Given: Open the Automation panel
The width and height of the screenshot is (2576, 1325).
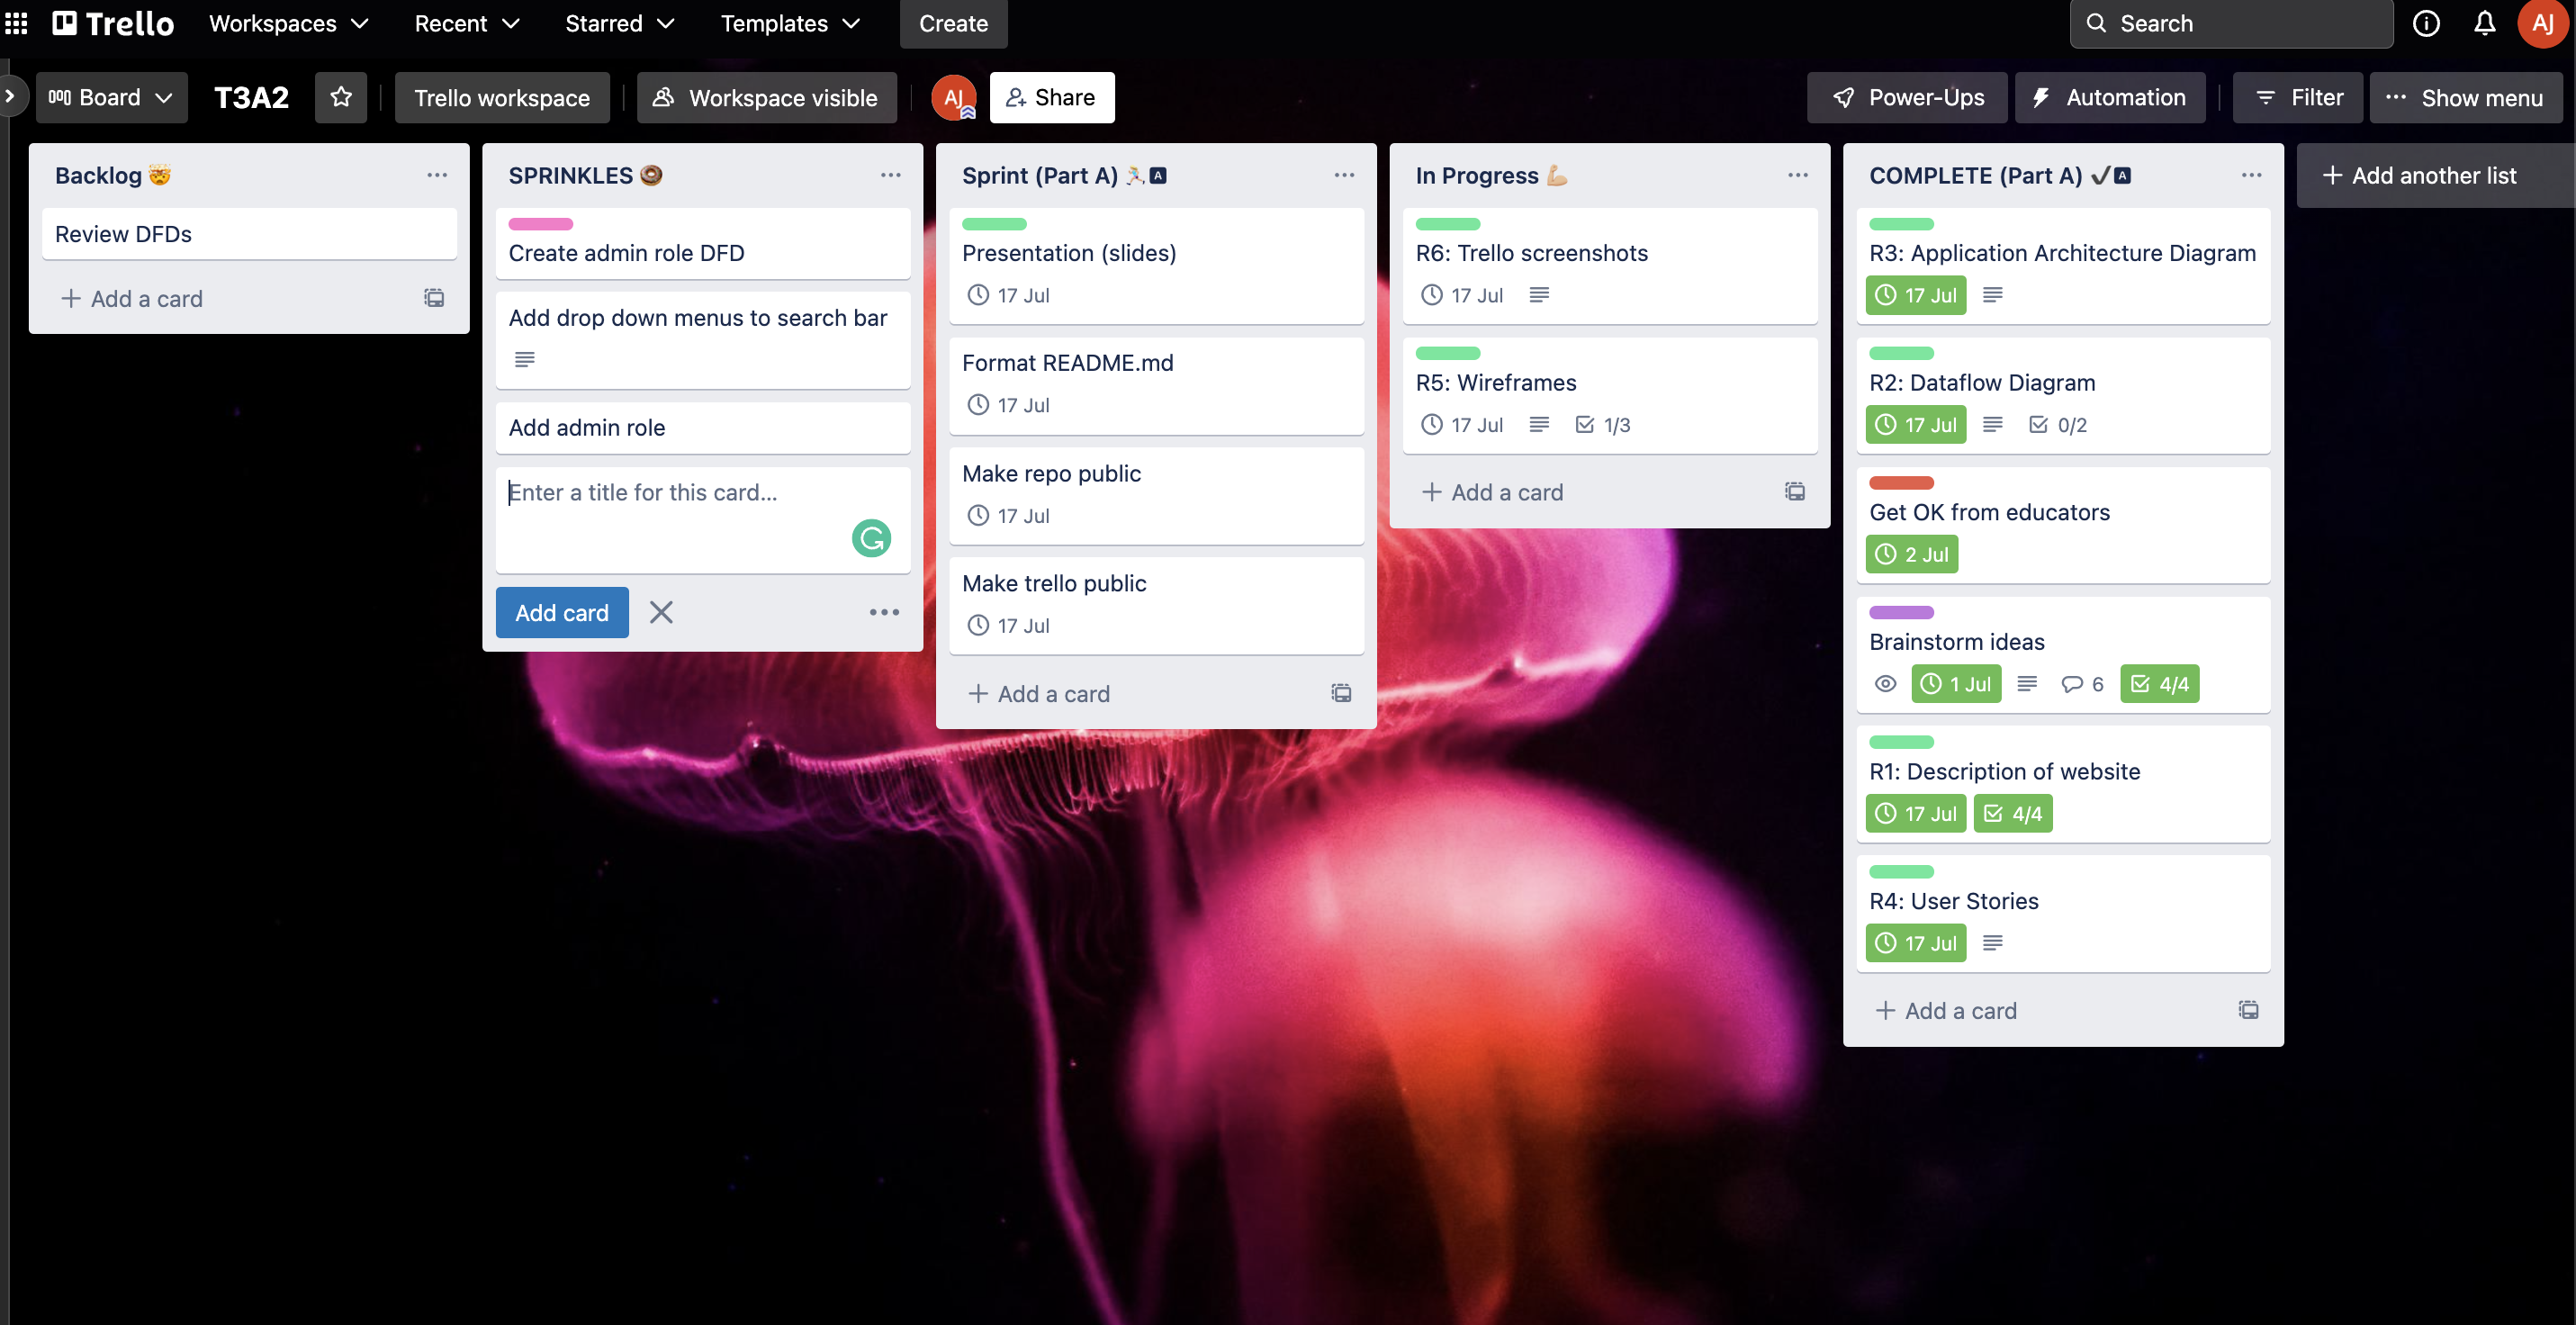Looking at the screenshot, I should (x=2110, y=96).
